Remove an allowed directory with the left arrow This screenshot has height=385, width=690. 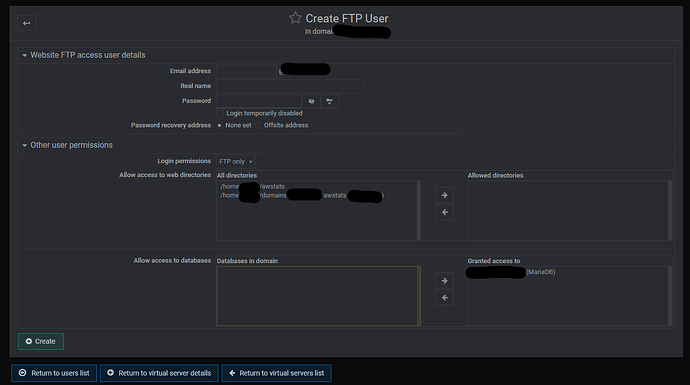click(x=444, y=212)
